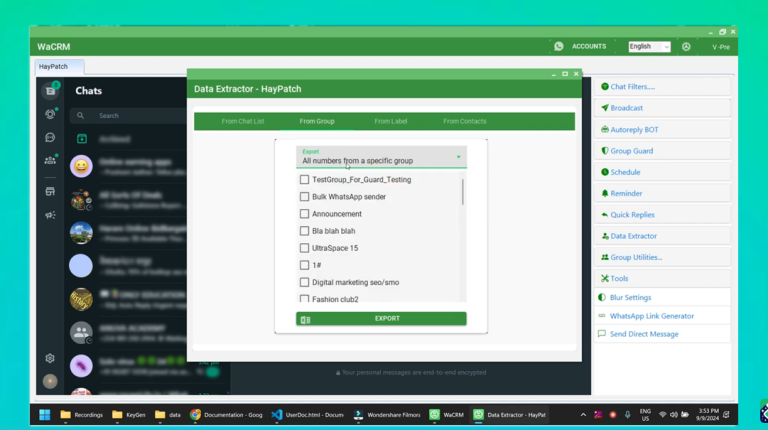Image resolution: width=768 pixels, height=430 pixels.
Task: Tick the Bulk WhatsApp sender checkbox
Action: click(x=305, y=197)
